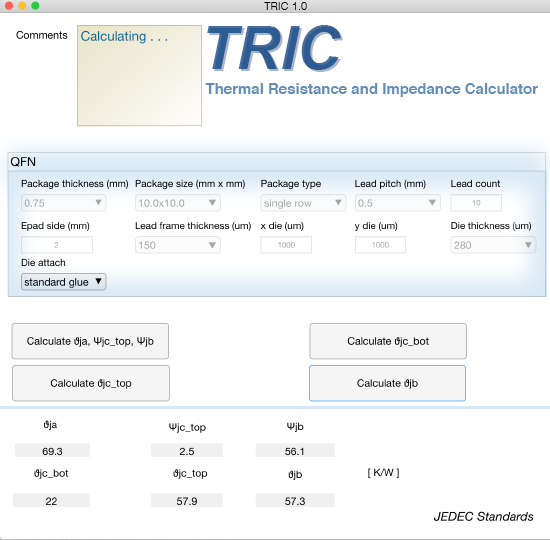Screen dimensions: 550x540
Task: Open the Package thickness dropdown showing 0.75
Action: click(x=63, y=203)
